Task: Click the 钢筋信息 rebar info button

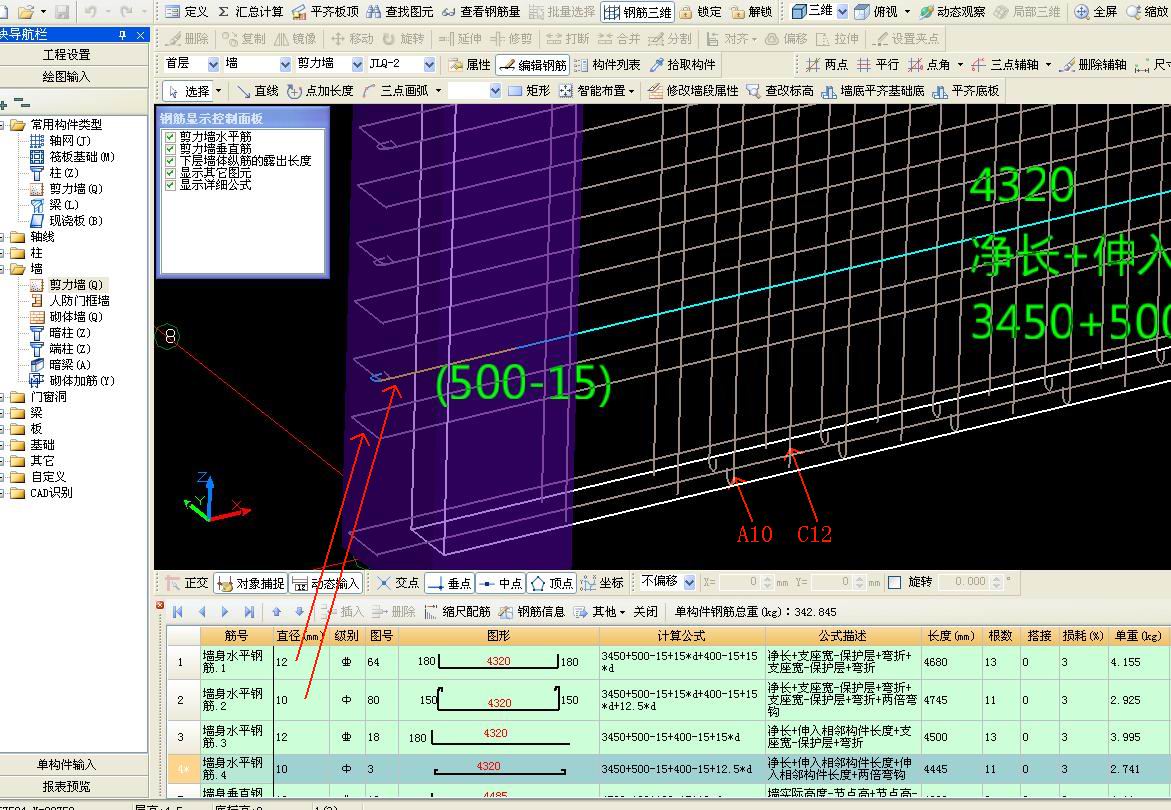Action: click(x=532, y=611)
